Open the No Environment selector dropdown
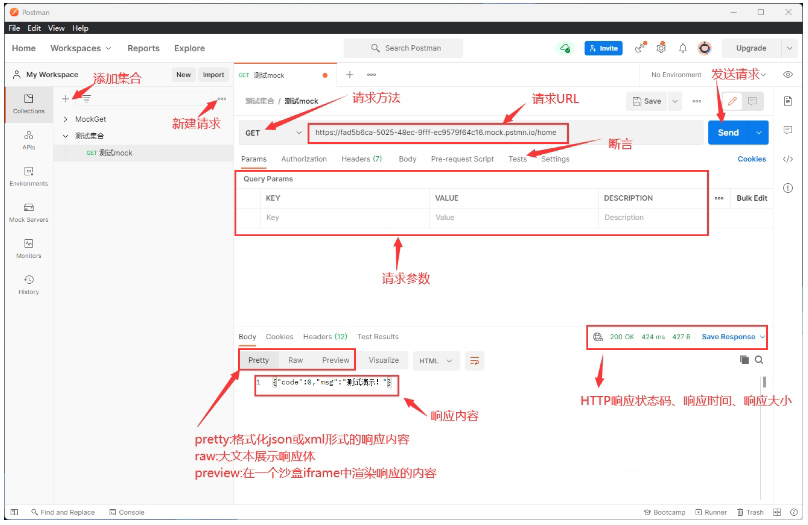 (707, 75)
